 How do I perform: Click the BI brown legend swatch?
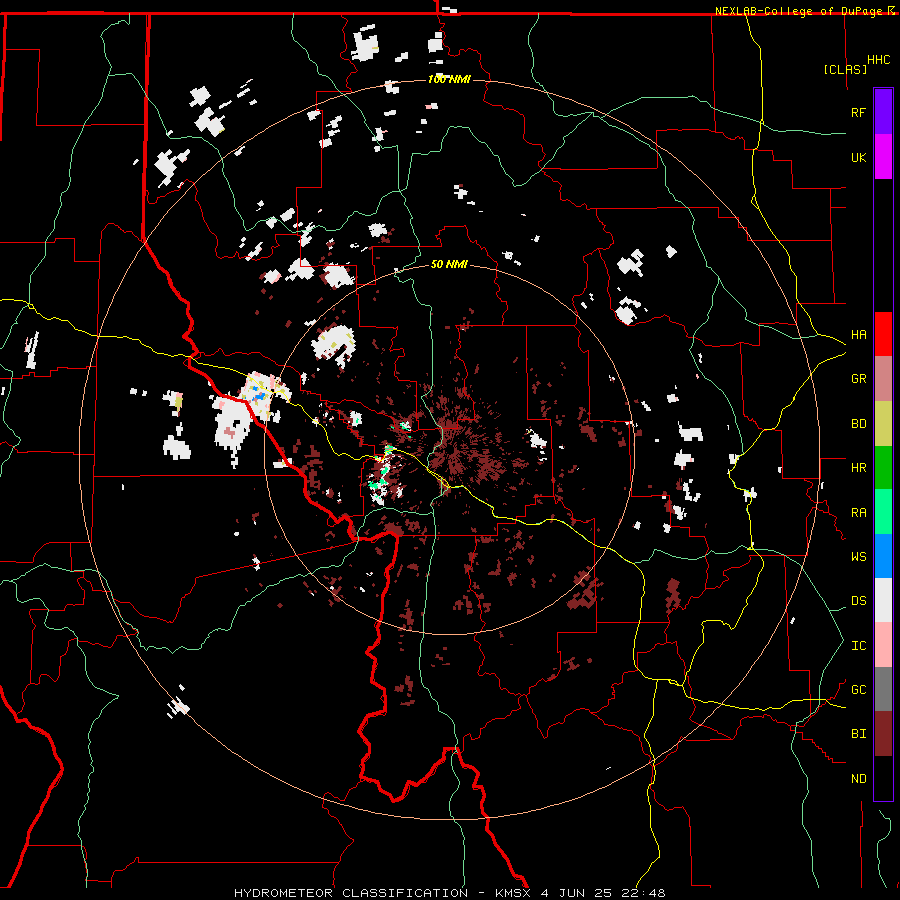click(x=883, y=734)
